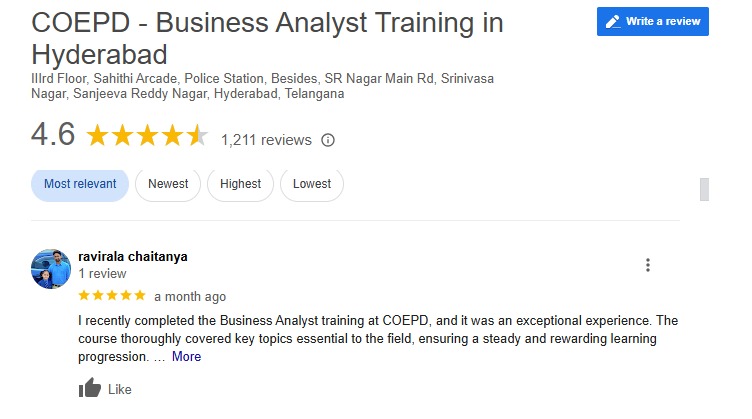Click the Like label under the review
The image size is (752, 419).
coord(119,389)
